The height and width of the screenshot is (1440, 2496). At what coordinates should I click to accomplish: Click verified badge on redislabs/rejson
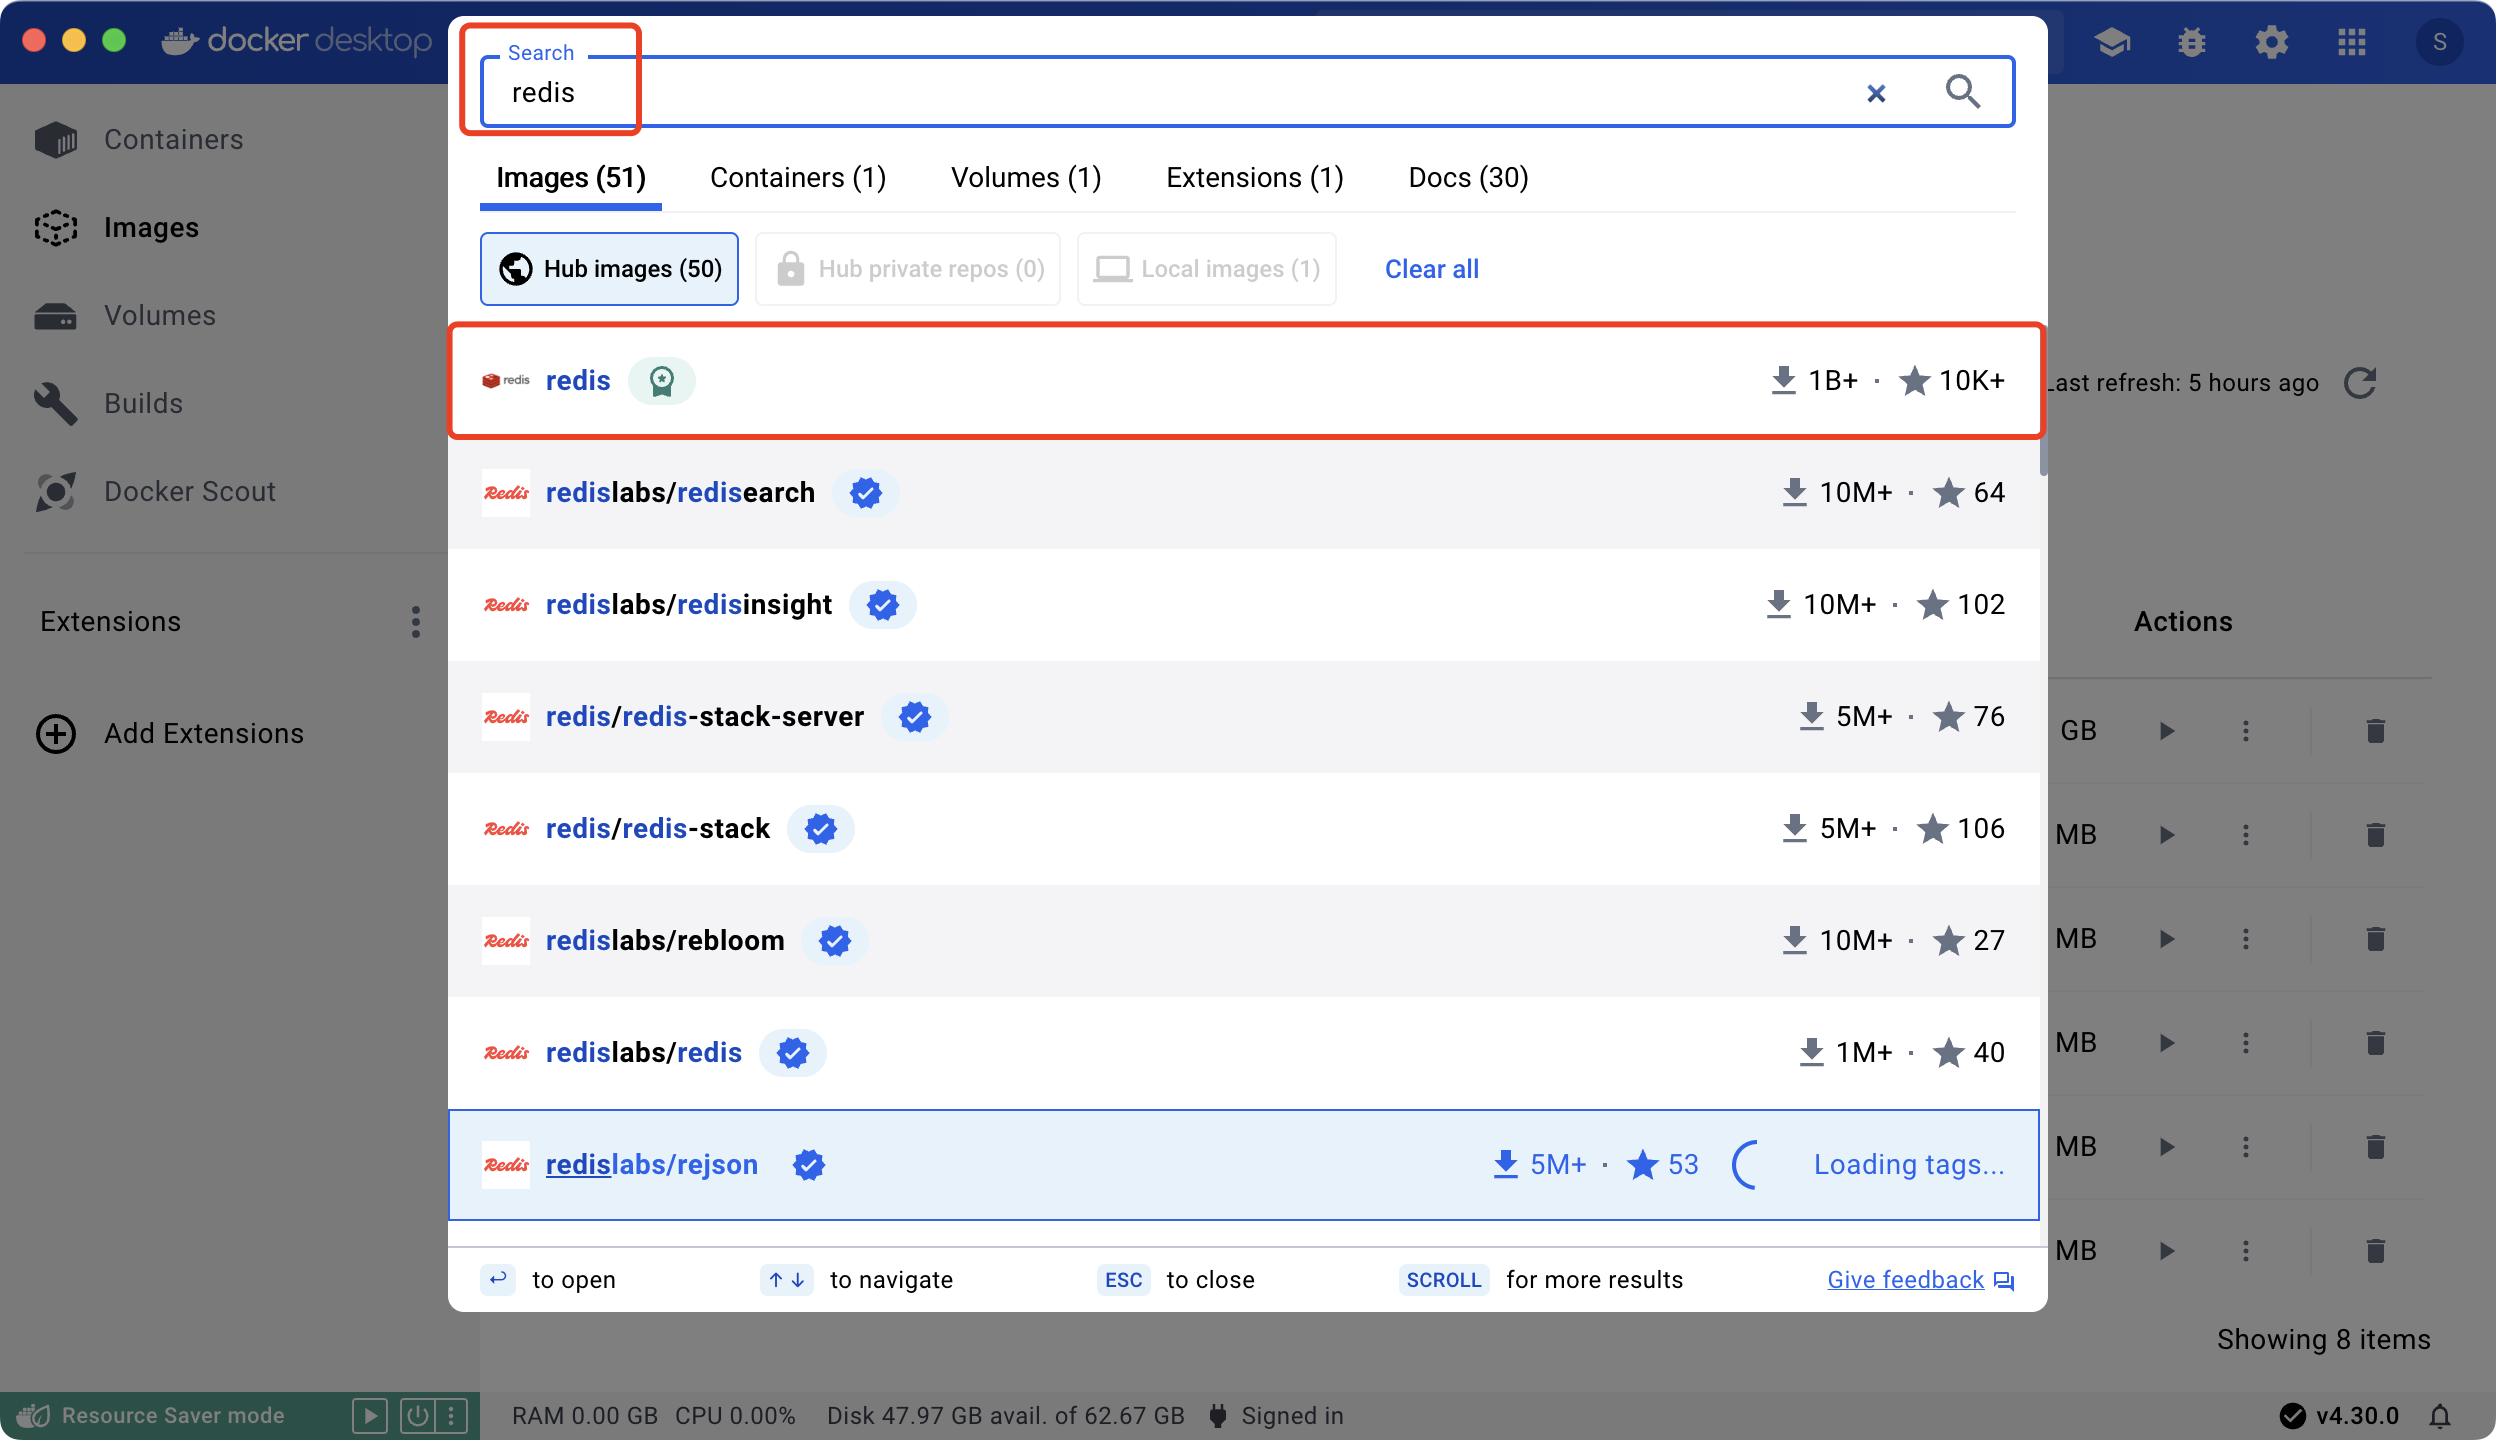[x=808, y=1165]
